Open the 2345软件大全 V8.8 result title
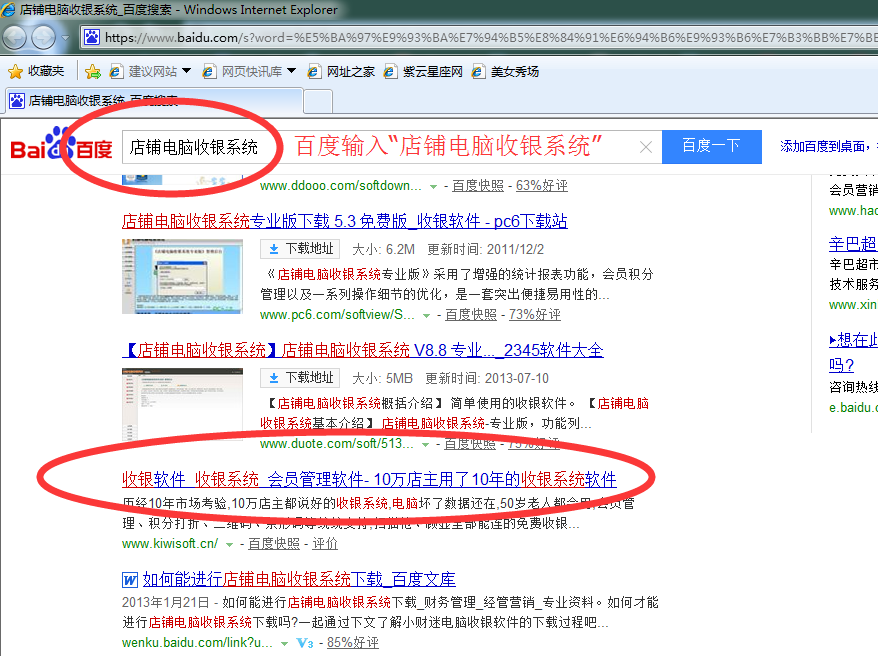This screenshot has height=656, width=878. pos(363,350)
